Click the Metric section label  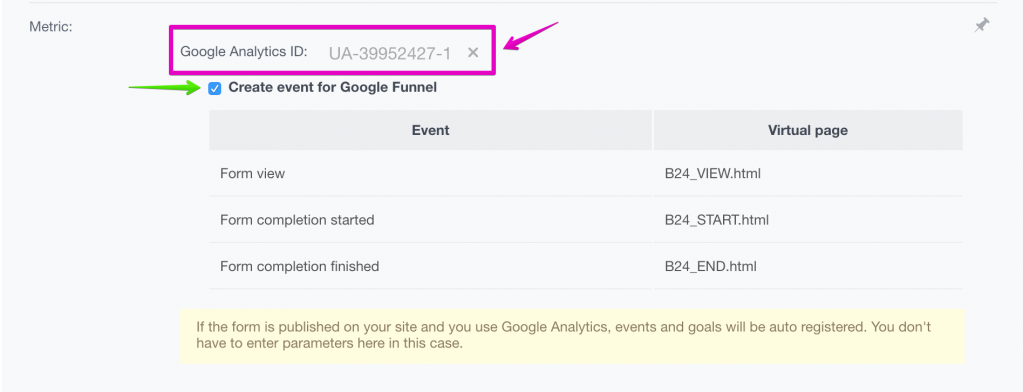[51, 27]
